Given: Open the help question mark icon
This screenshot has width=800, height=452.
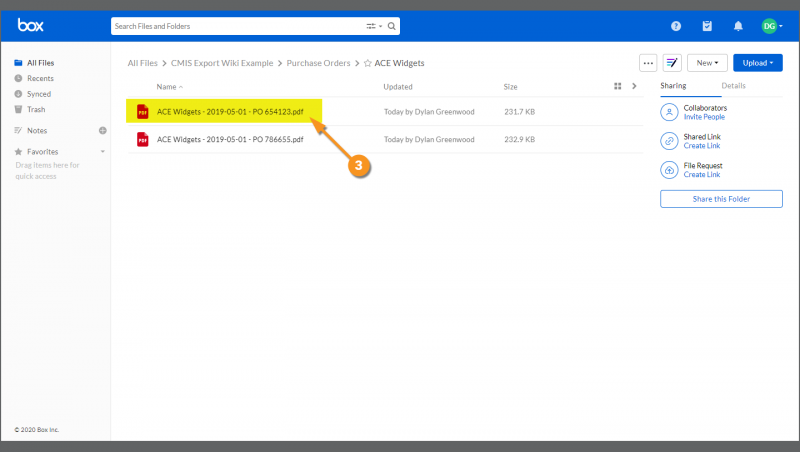Looking at the screenshot, I should 676,26.
